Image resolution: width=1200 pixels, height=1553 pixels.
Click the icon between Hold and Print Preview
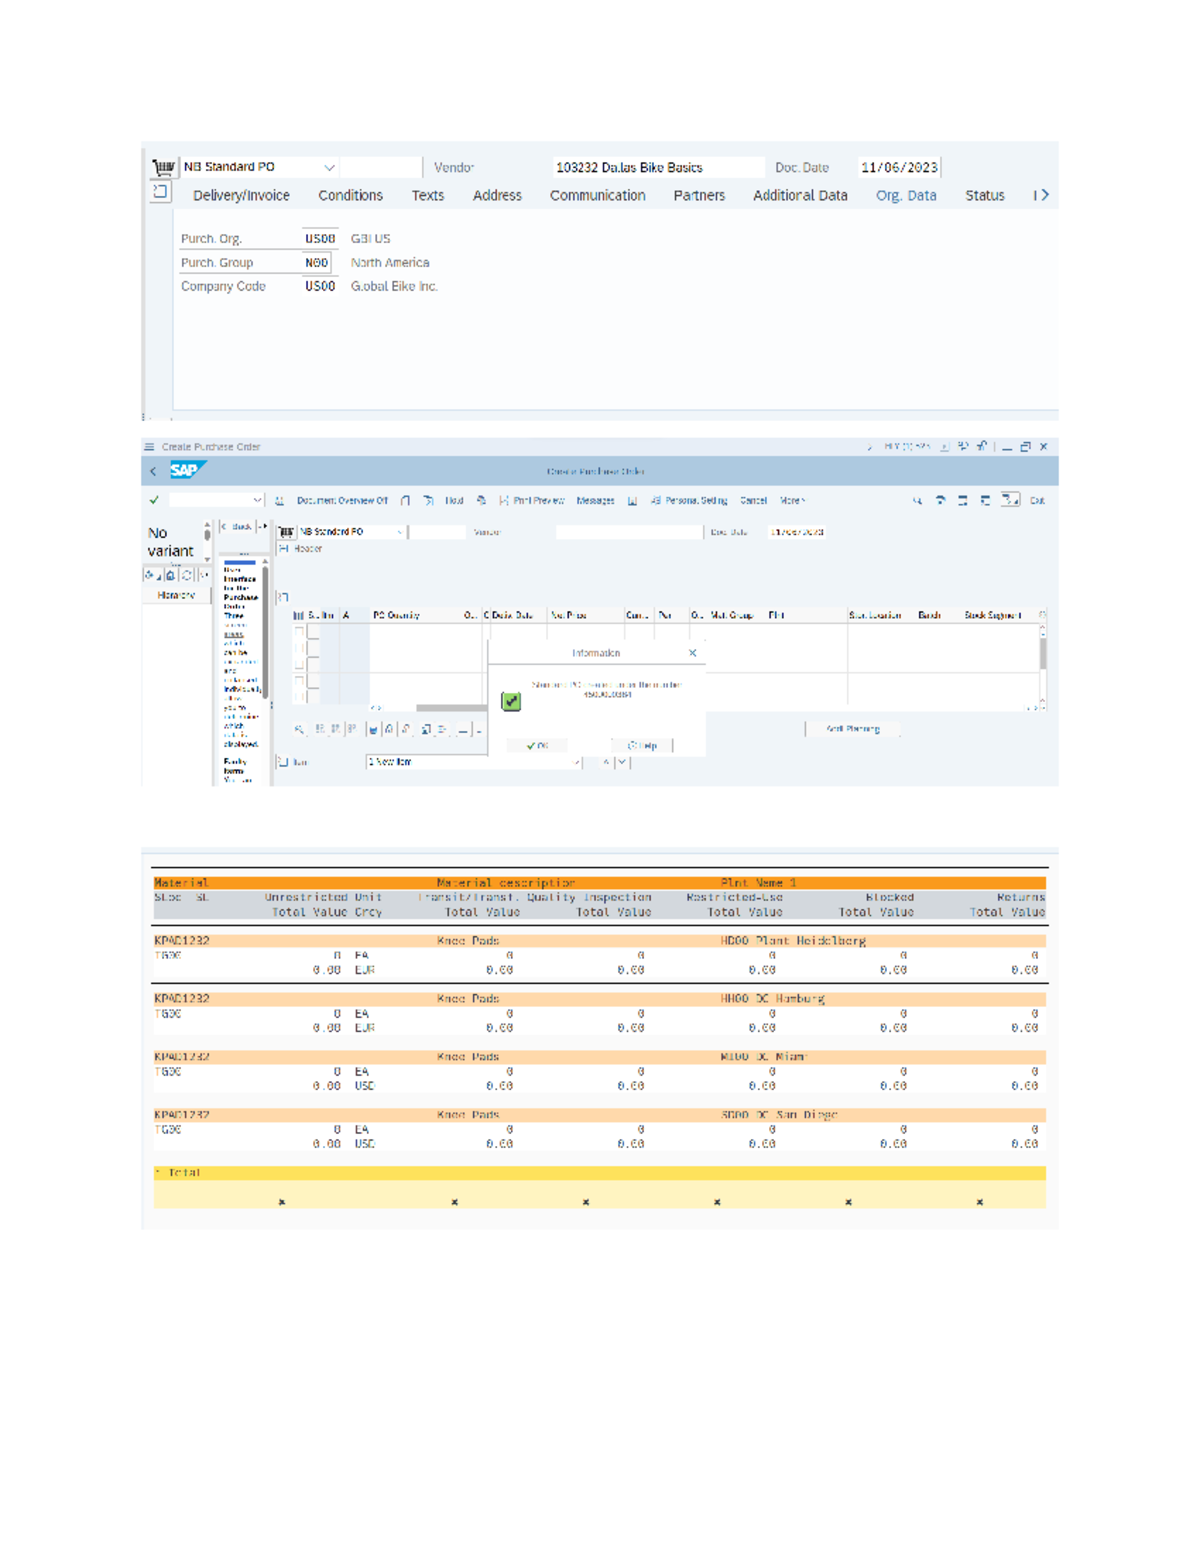(x=481, y=500)
